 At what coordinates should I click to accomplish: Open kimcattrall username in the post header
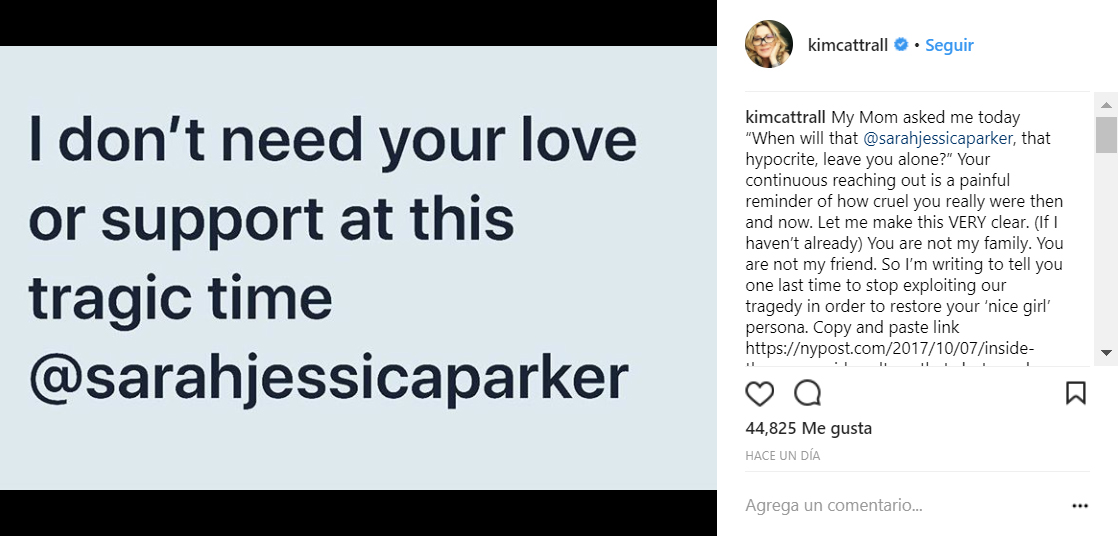point(847,45)
